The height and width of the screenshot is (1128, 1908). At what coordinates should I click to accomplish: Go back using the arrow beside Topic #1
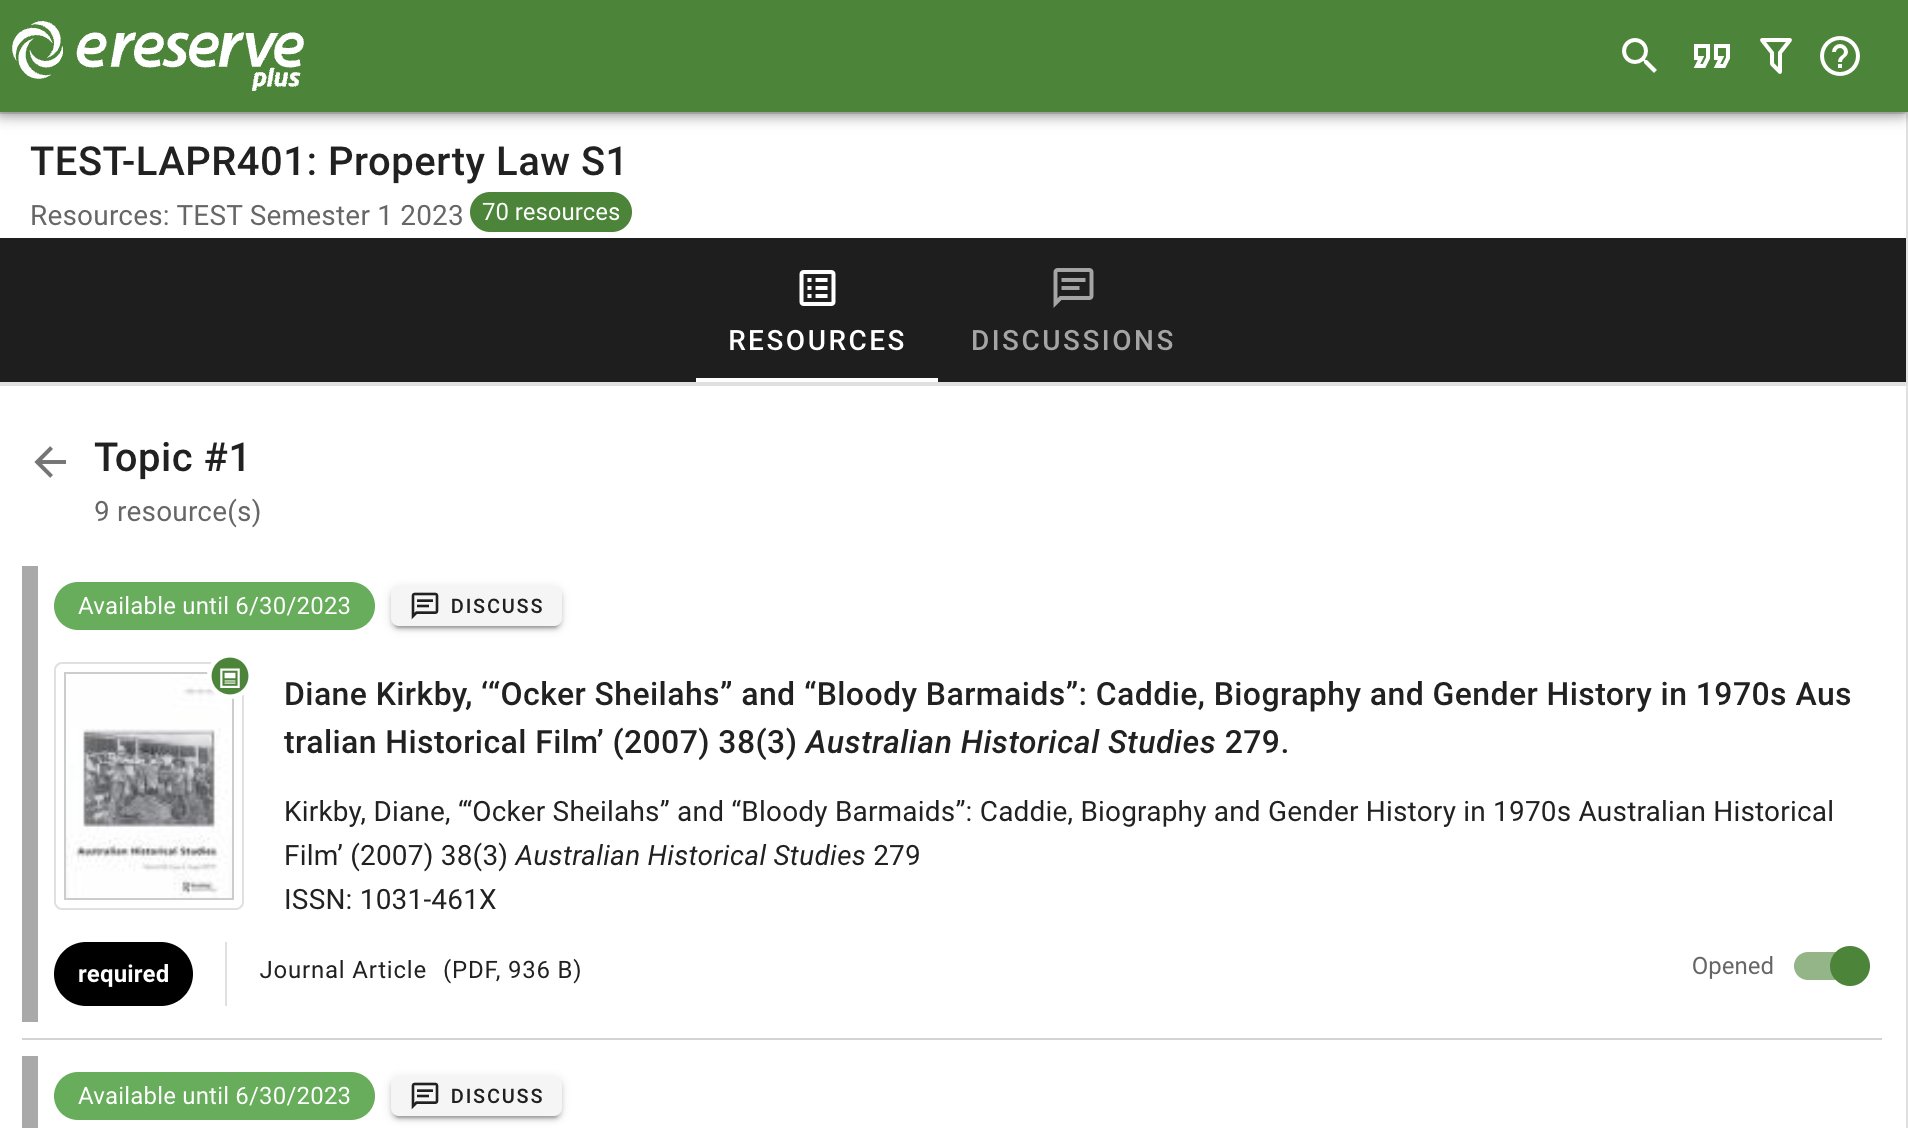tap(50, 461)
